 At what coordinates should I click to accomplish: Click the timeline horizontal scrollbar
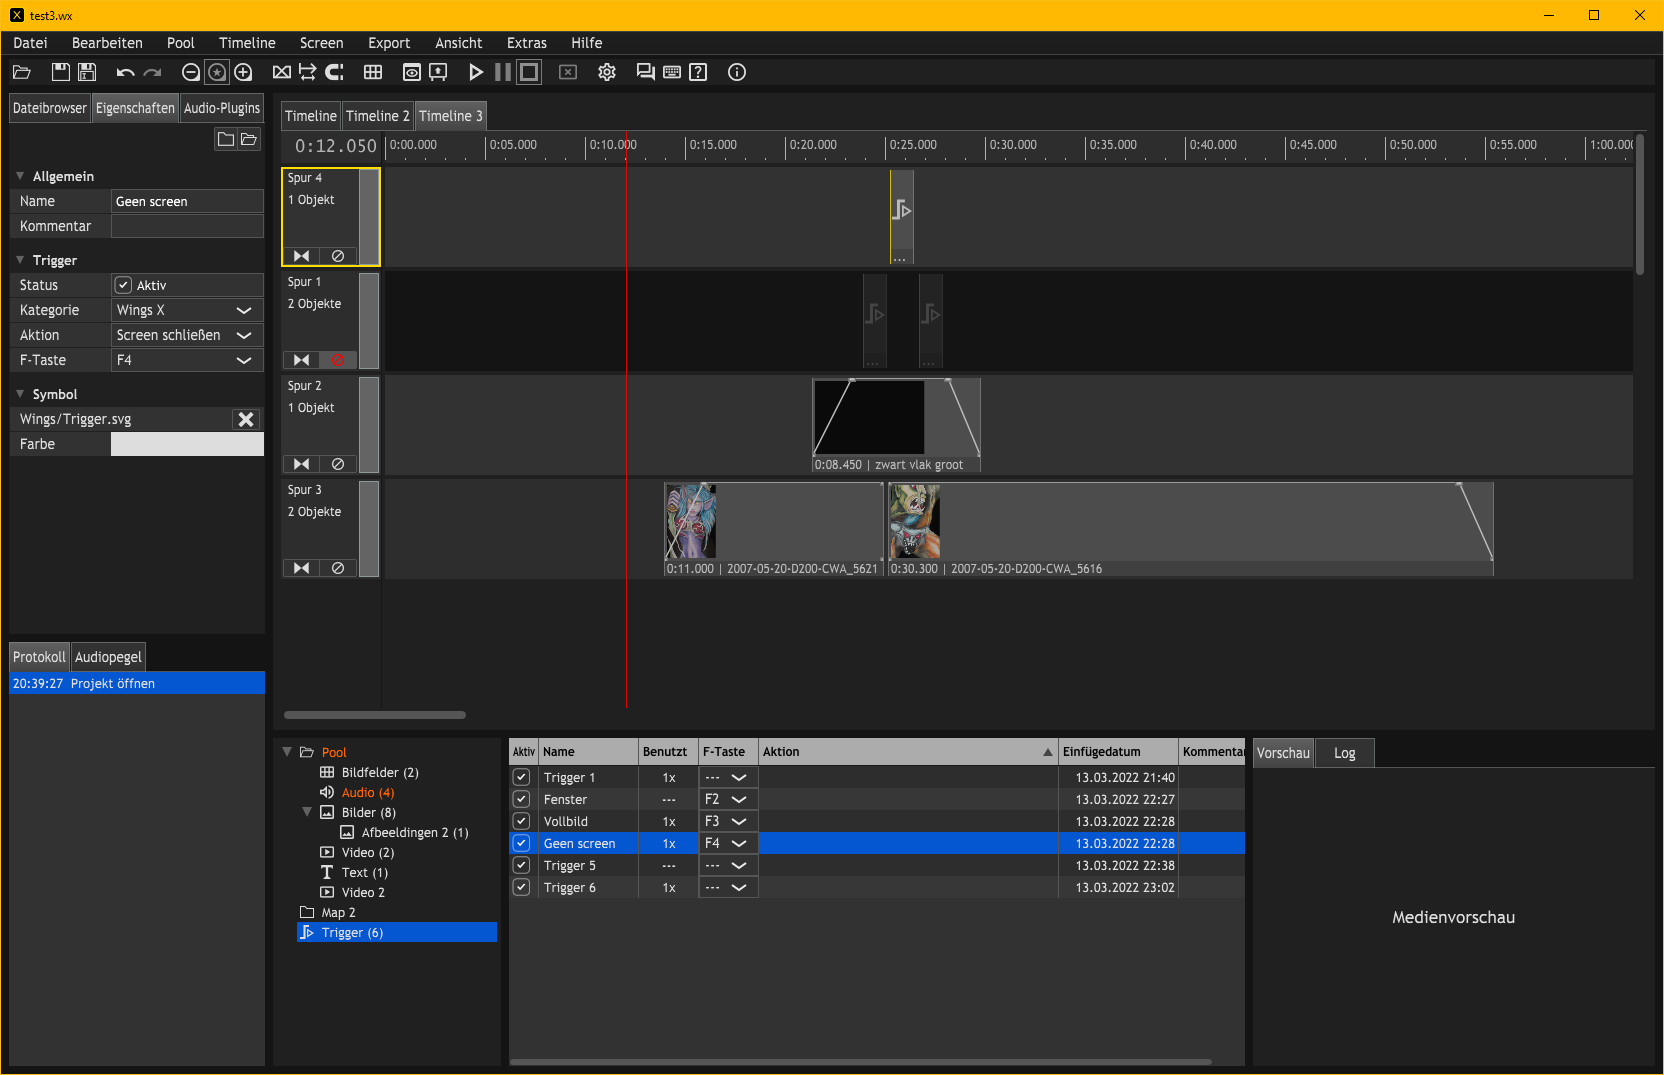click(x=375, y=715)
